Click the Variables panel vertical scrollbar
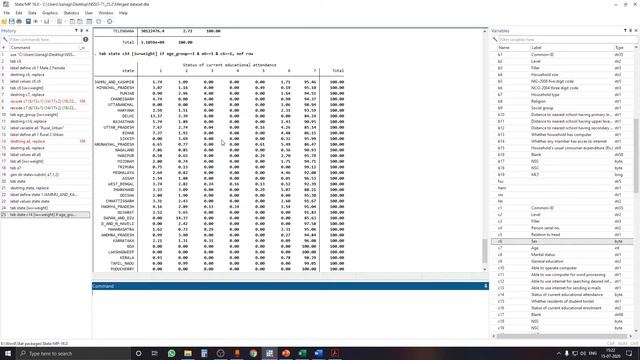The width and height of the screenshot is (640, 360). click(636, 155)
